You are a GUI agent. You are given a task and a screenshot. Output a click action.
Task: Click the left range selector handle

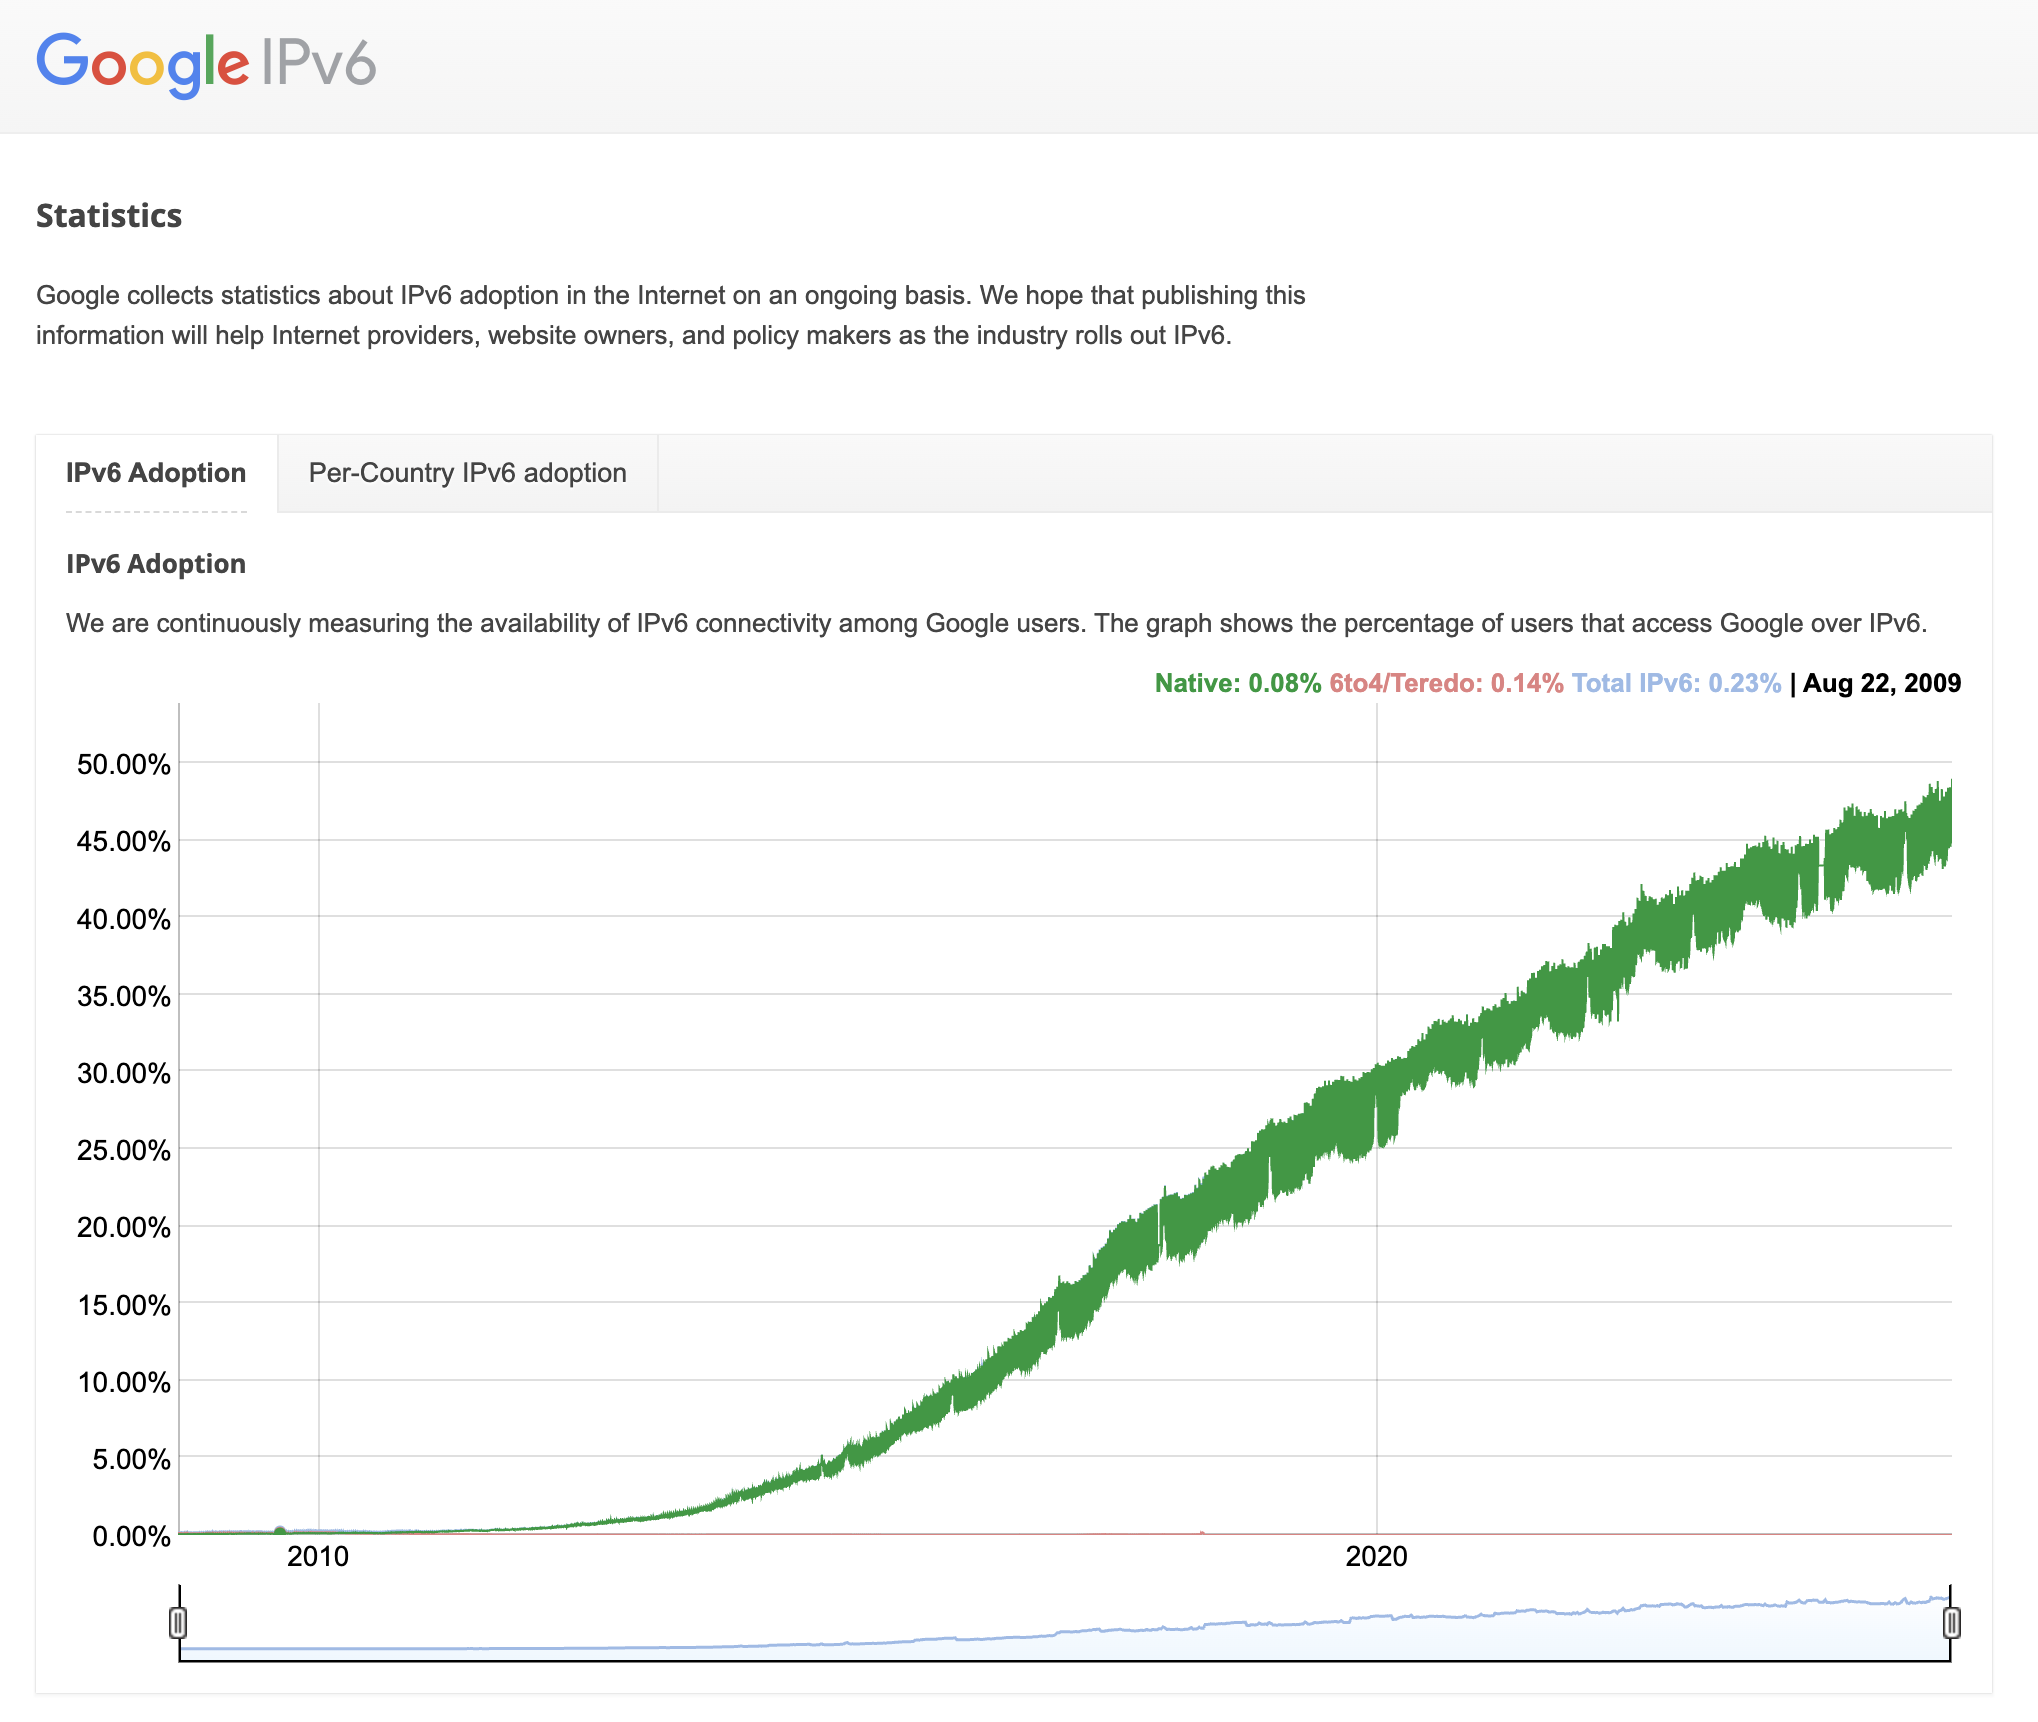point(178,1622)
